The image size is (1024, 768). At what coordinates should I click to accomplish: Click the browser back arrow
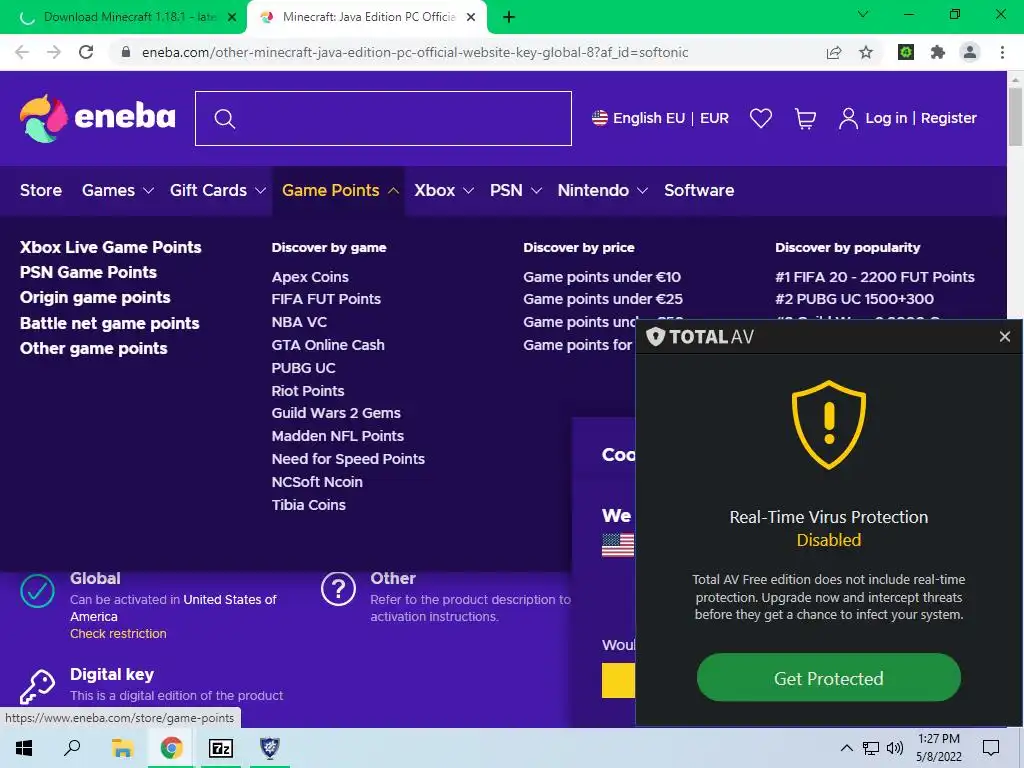point(22,52)
